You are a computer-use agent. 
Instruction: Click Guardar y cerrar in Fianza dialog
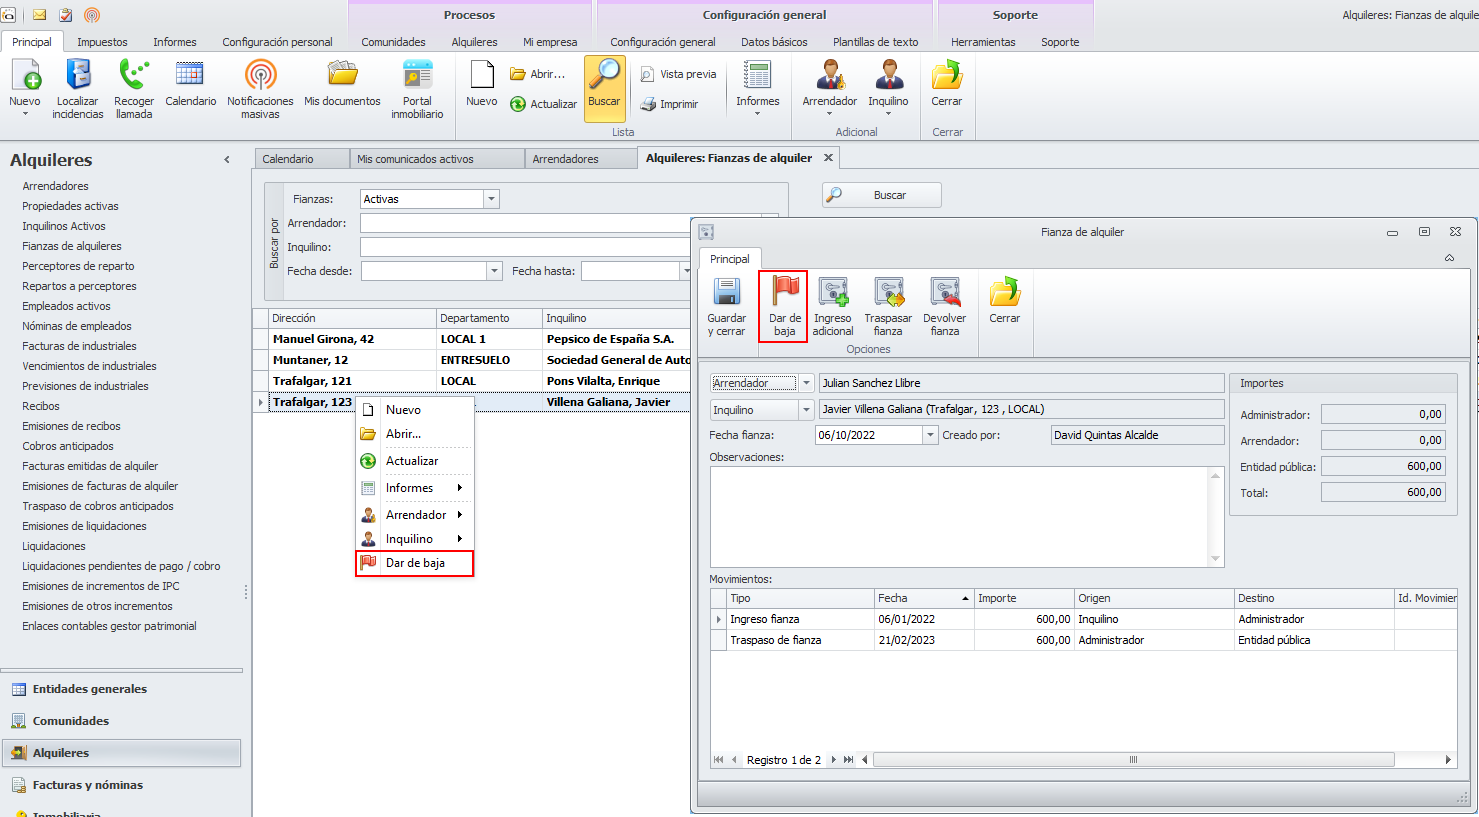click(726, 307)
